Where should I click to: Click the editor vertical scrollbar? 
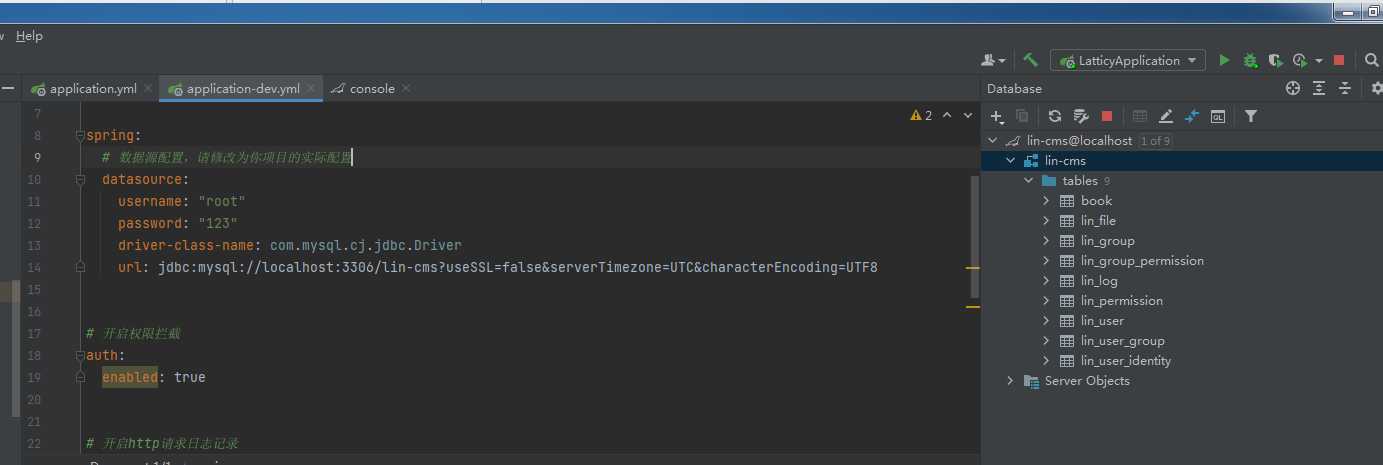(x=975, y=237)
